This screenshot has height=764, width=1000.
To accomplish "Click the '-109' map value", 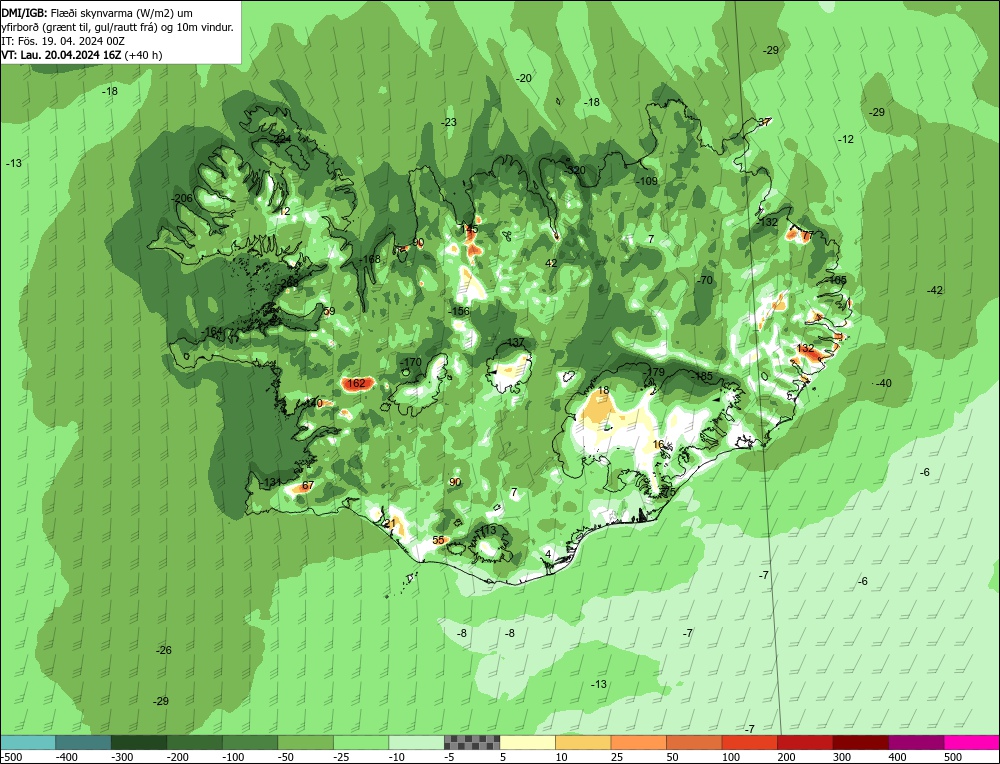I will [647, 181].
